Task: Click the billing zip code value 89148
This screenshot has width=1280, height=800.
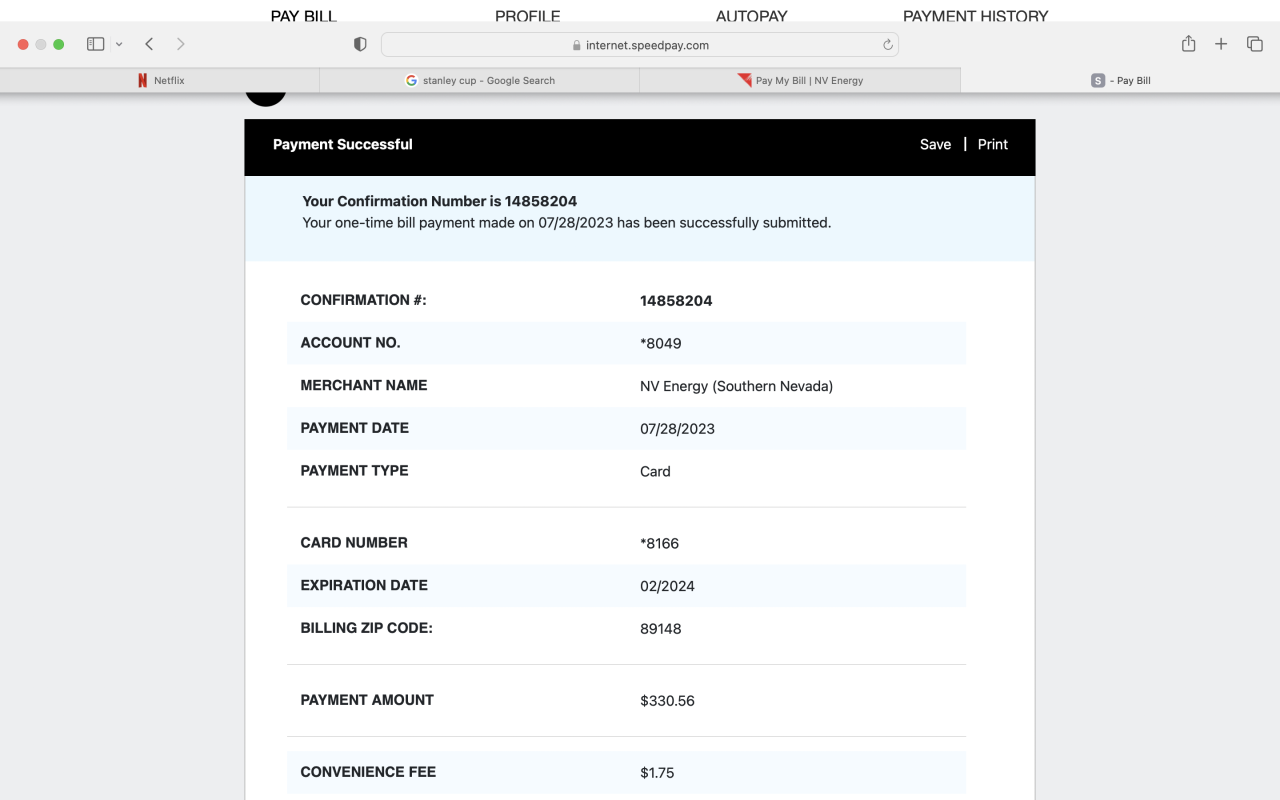Action: pyautogui.click(x=661, y=629)
